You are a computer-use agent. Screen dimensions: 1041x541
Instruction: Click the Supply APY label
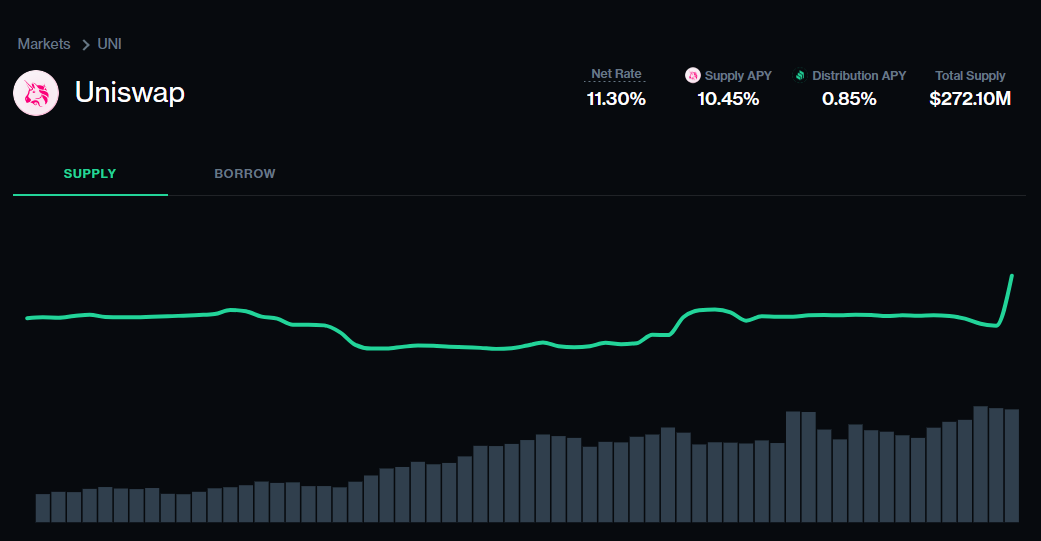click(x=738, y=76)
